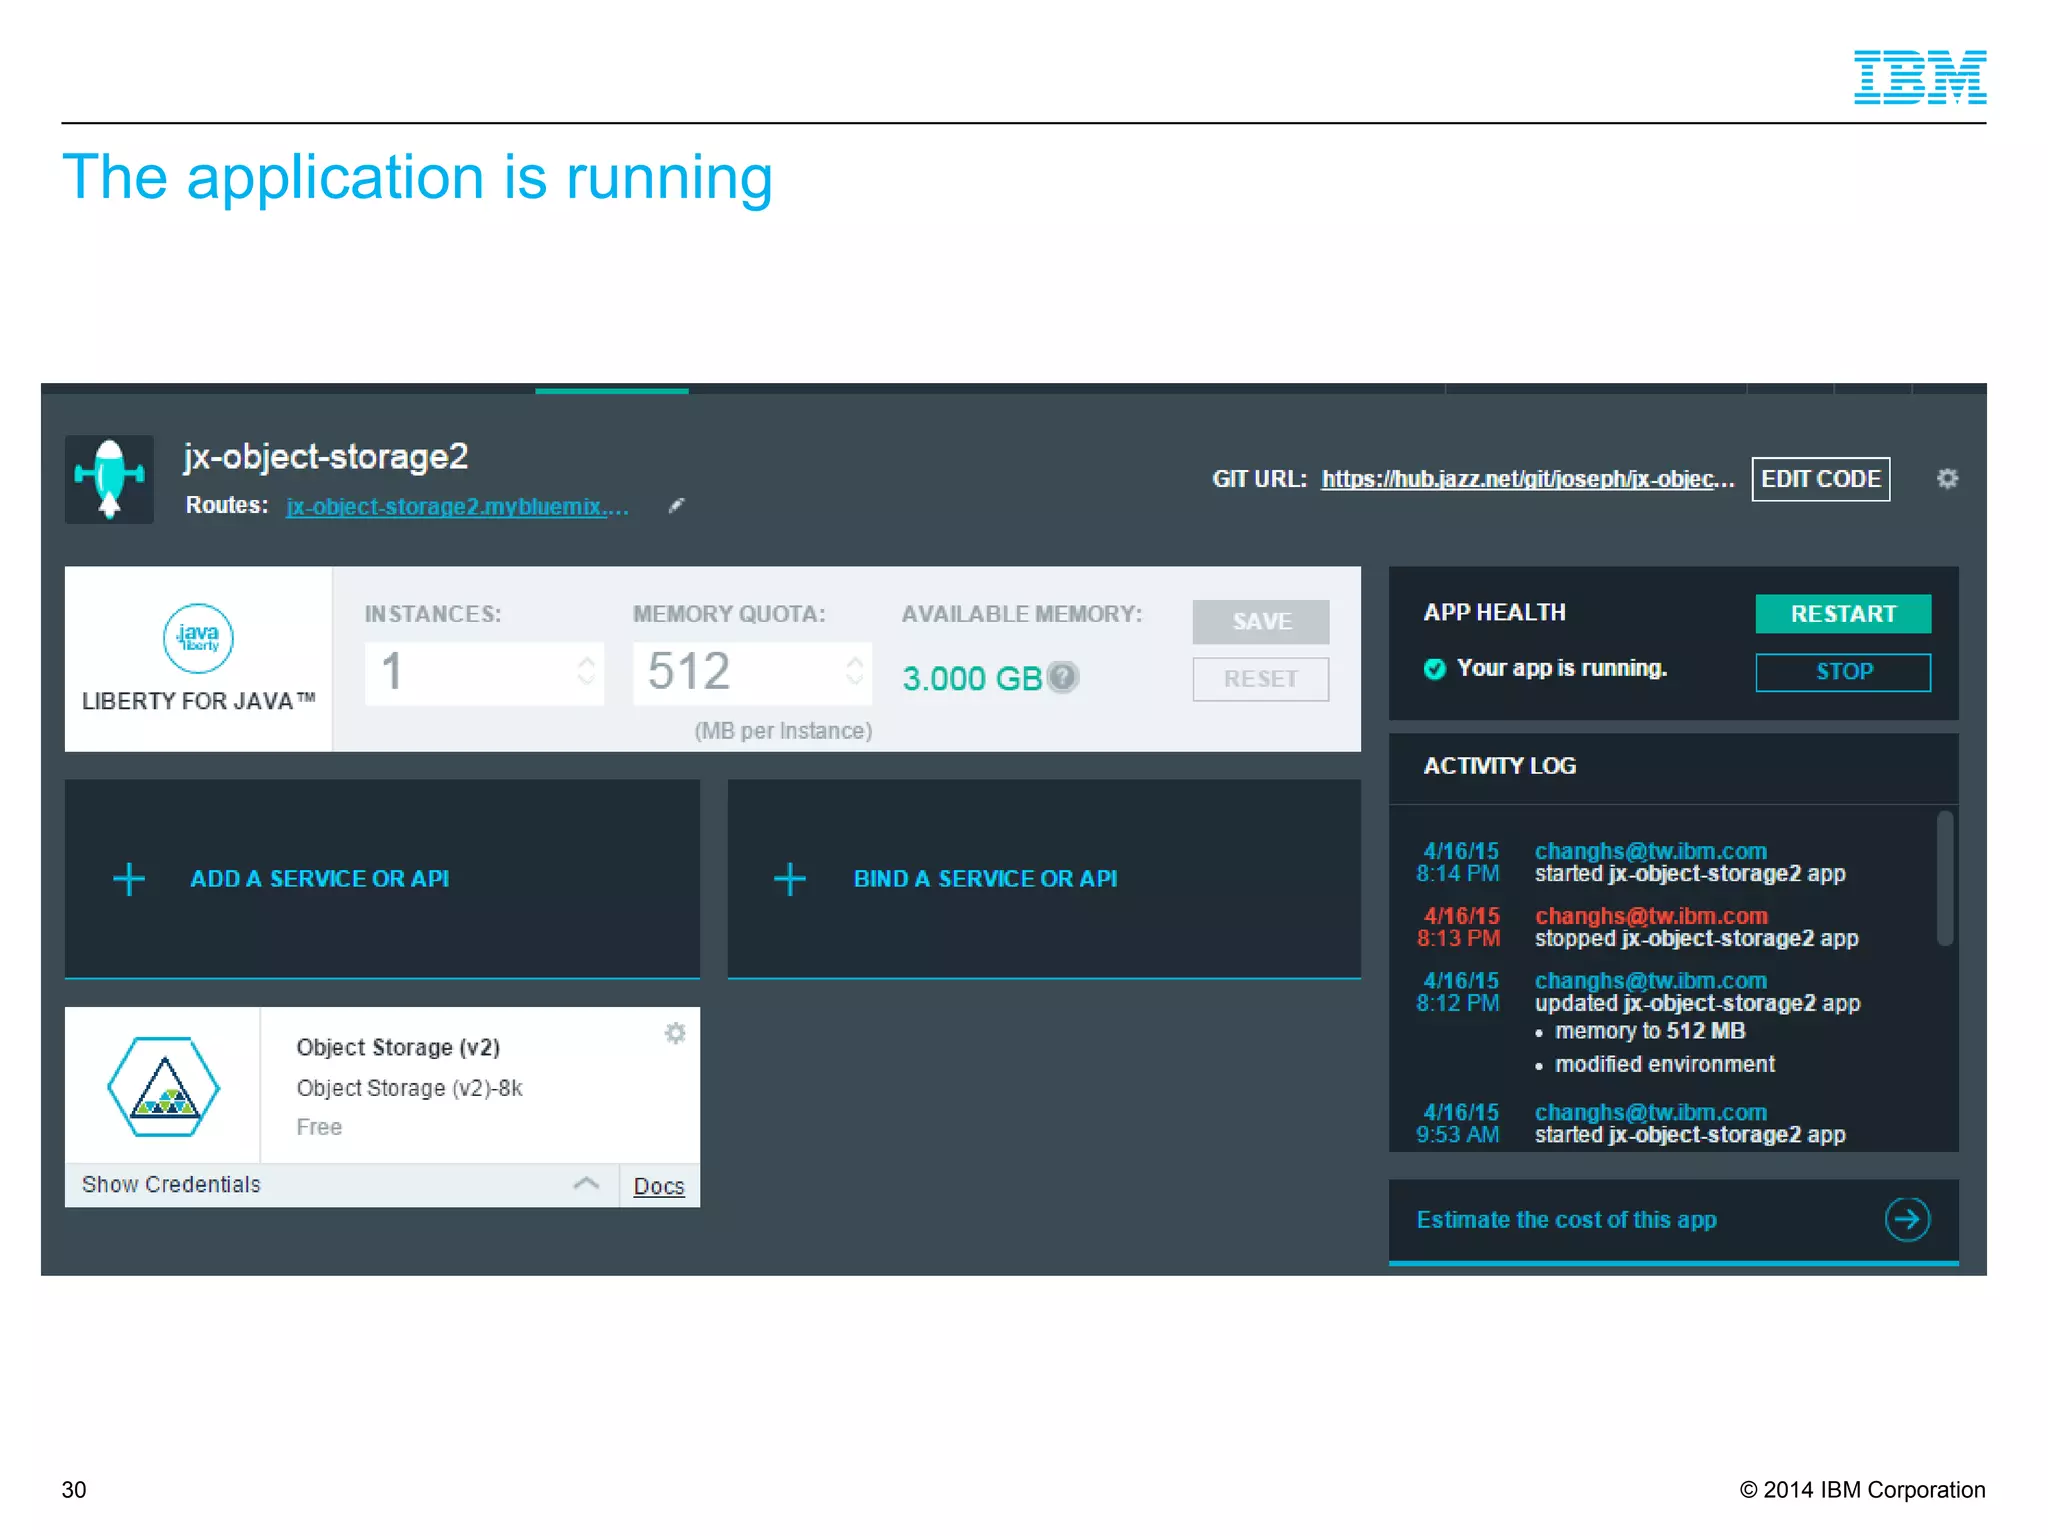This screenshot has width=2048, height=1536.
Task: Click the Object Storage (v2)-8k text
Action: click(x=409, y=1088)
